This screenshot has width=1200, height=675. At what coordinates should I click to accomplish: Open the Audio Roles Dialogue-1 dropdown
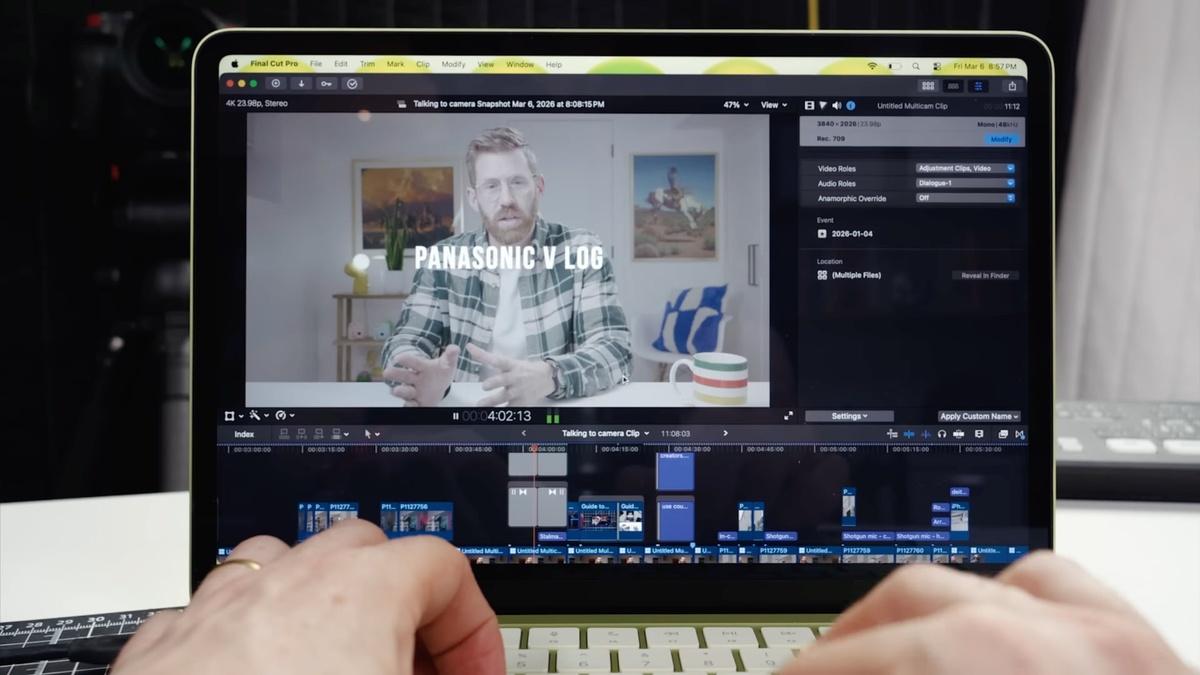coord(965,183)
